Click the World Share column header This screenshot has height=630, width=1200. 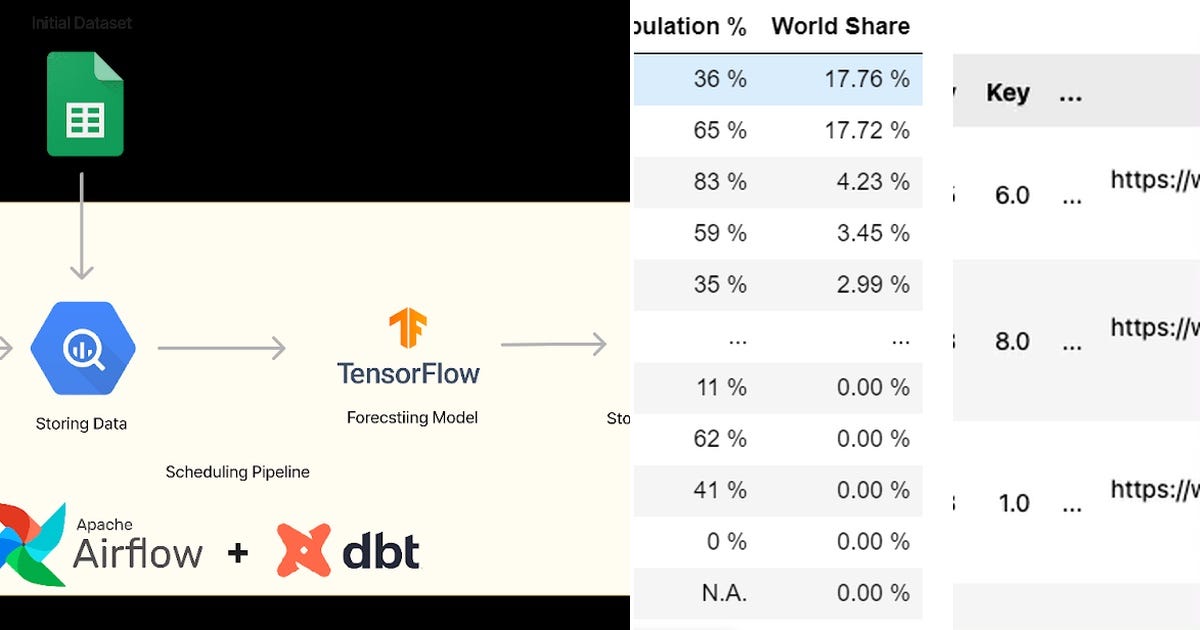tap(840, 27)
